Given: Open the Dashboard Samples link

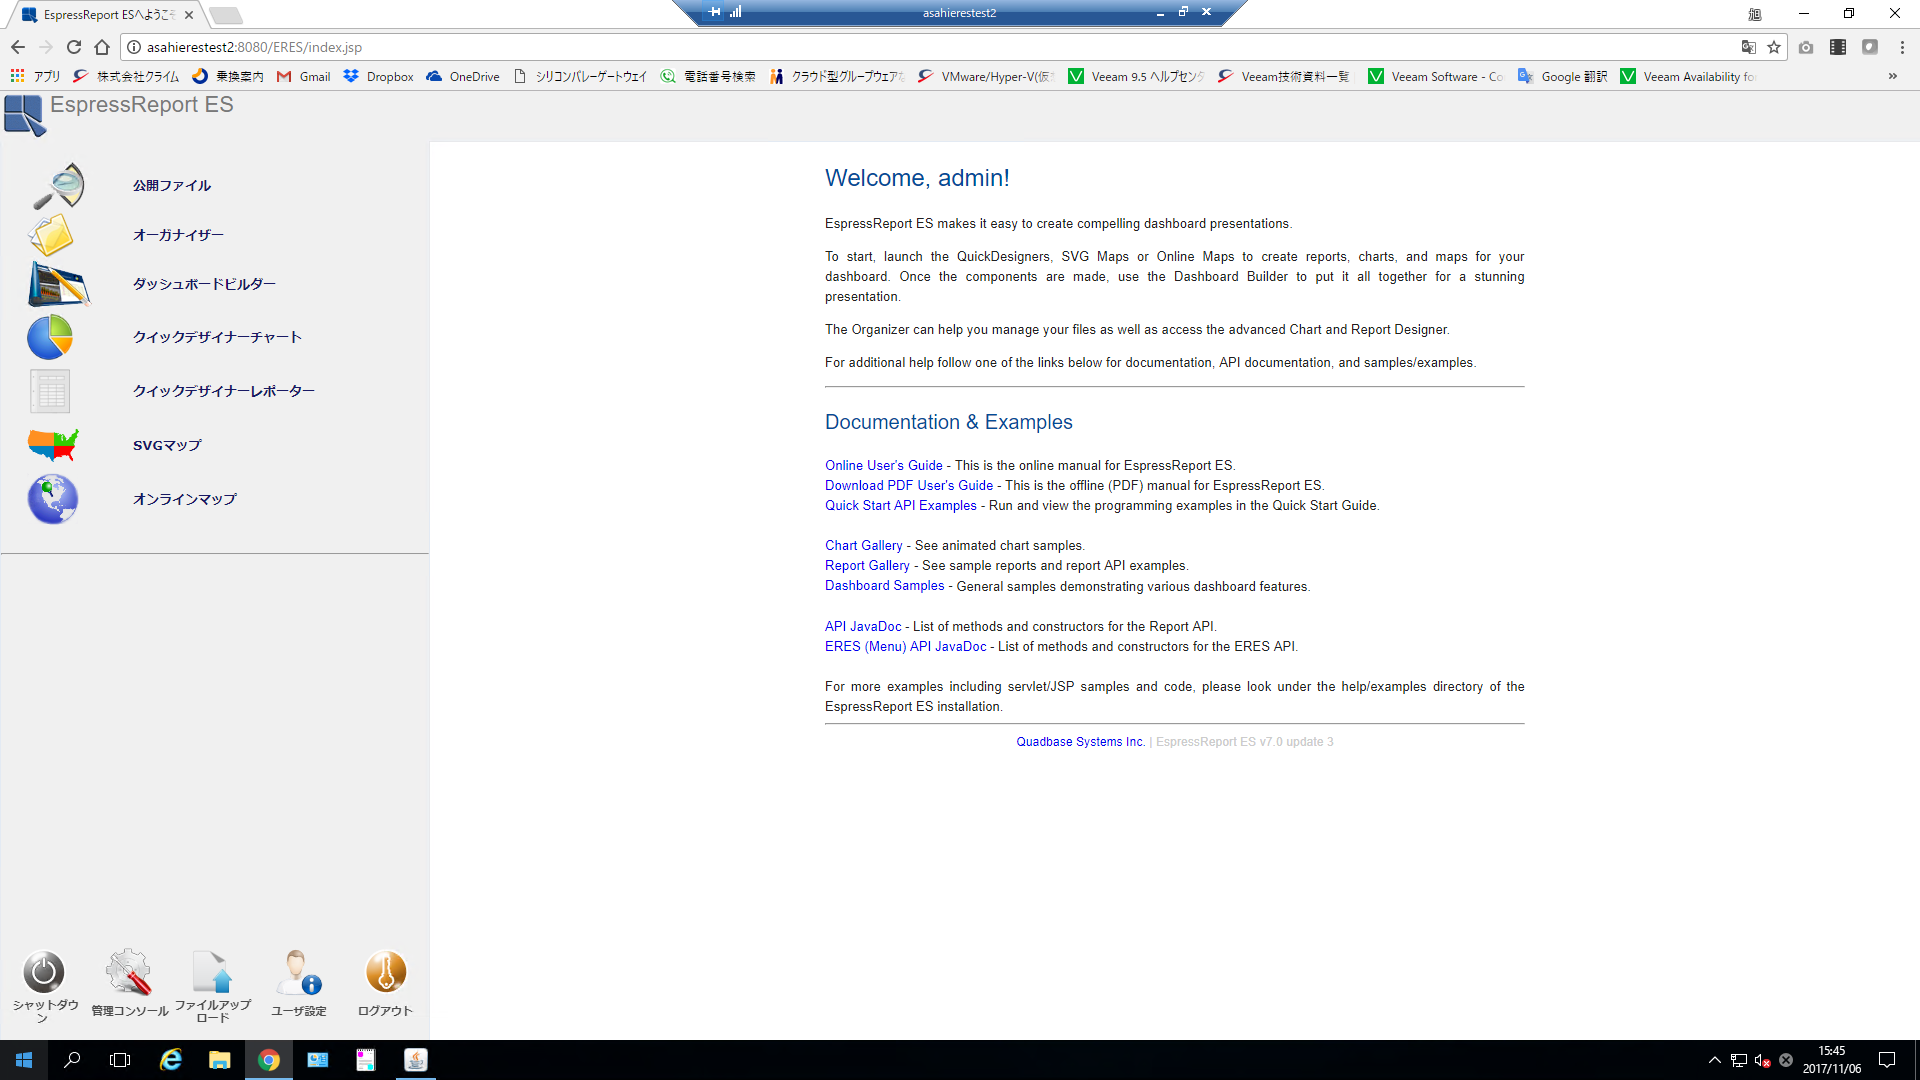Looking at the screenshot, I should click(885, 586).
